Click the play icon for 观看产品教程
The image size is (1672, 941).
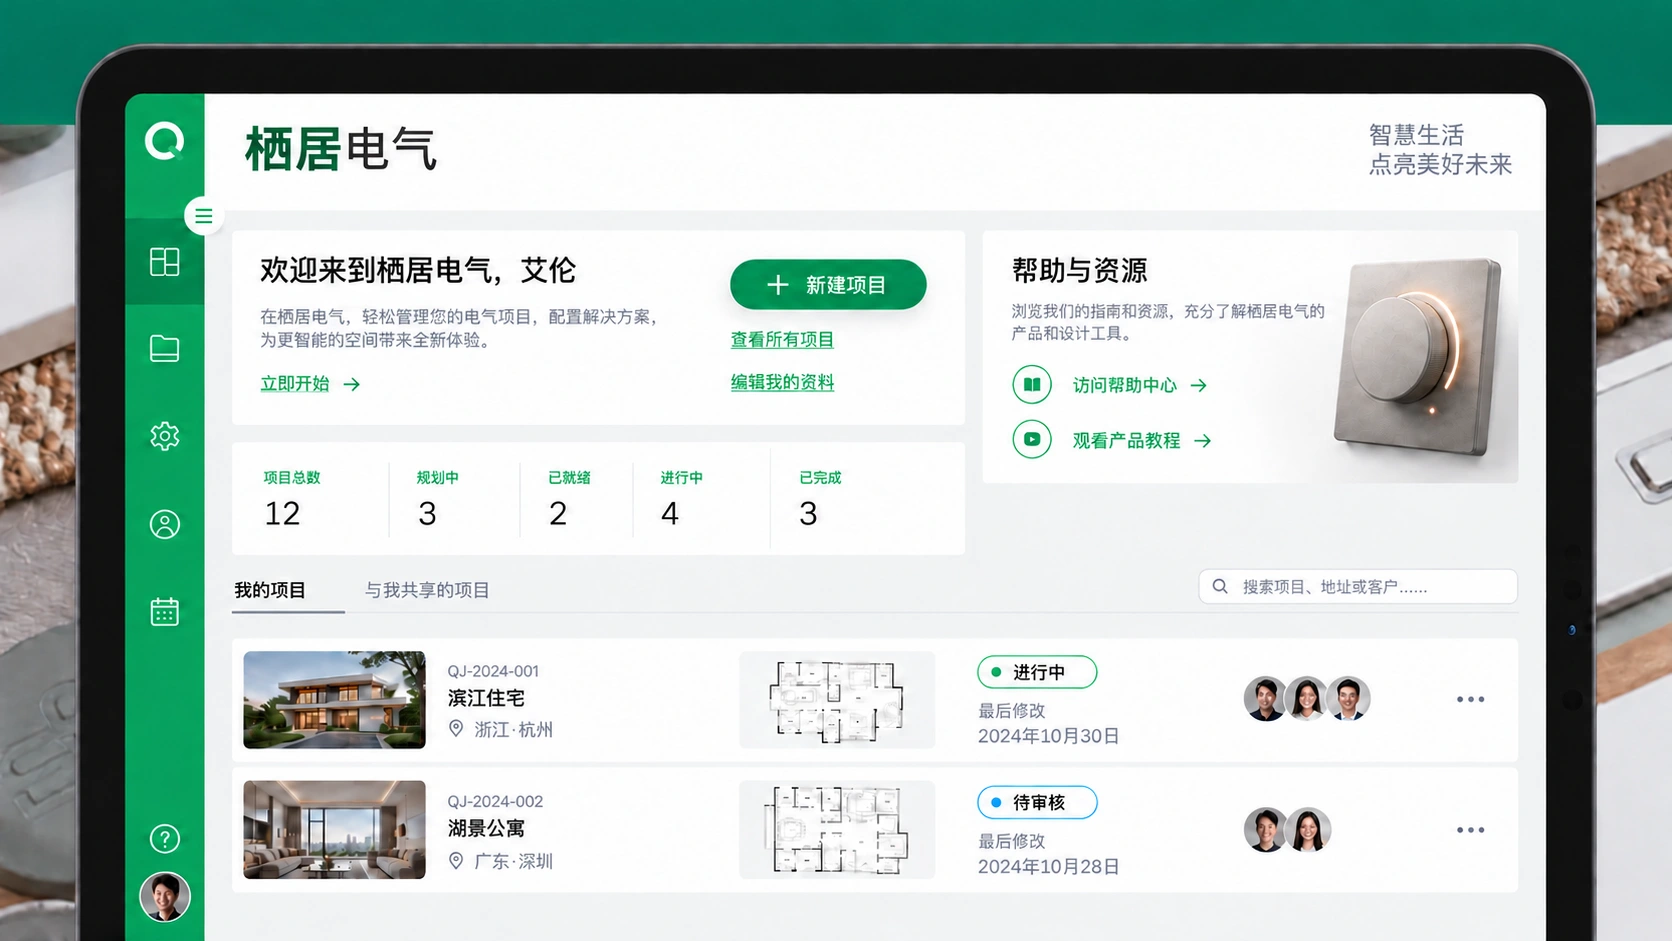click(x=1032, y=439)
